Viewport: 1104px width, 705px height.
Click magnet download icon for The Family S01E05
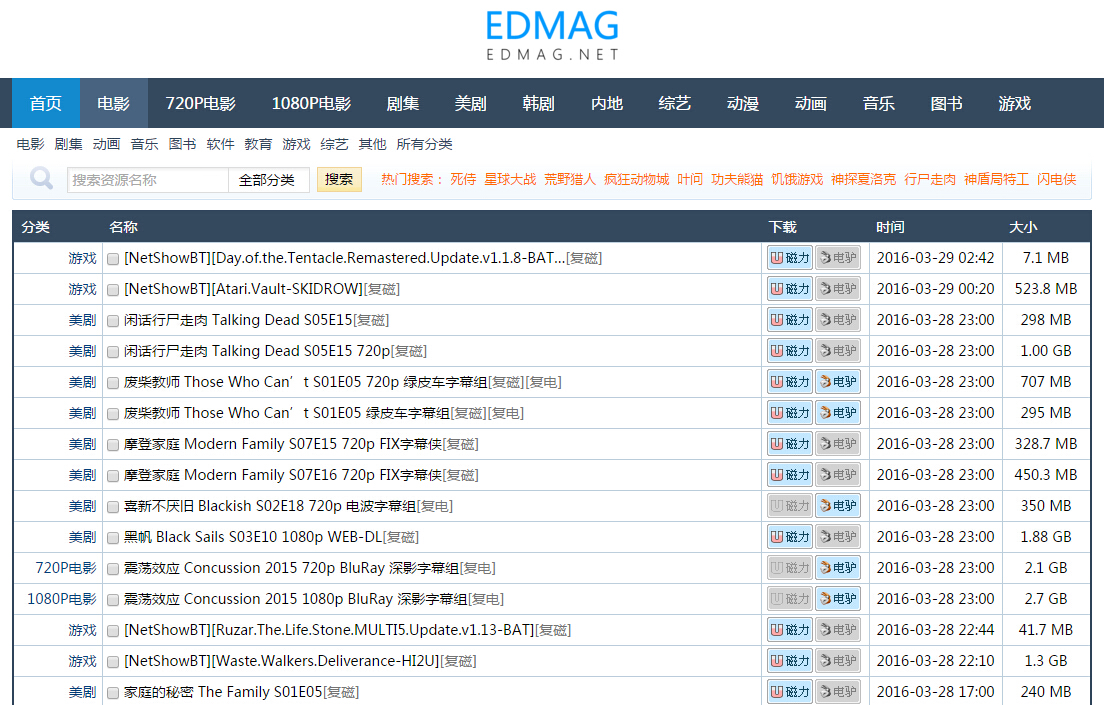789,691
